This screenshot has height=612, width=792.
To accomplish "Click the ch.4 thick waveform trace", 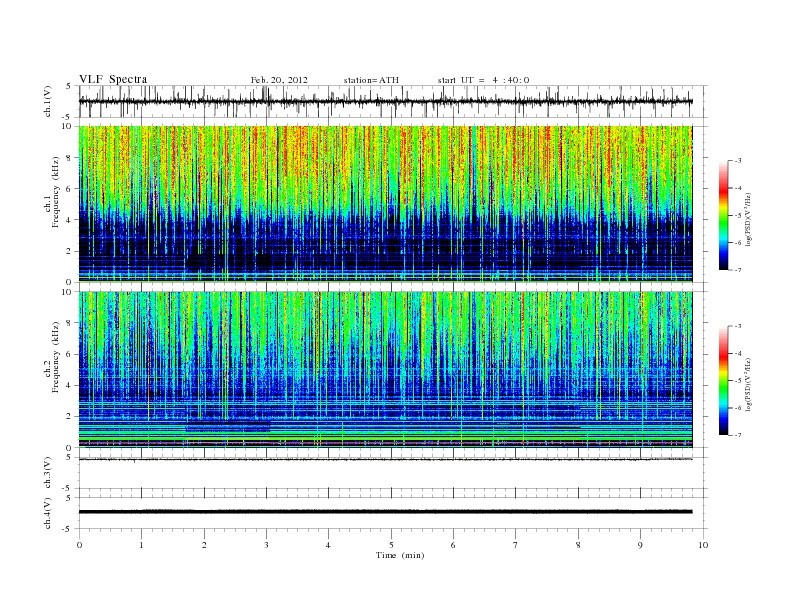I will [385, 512].
